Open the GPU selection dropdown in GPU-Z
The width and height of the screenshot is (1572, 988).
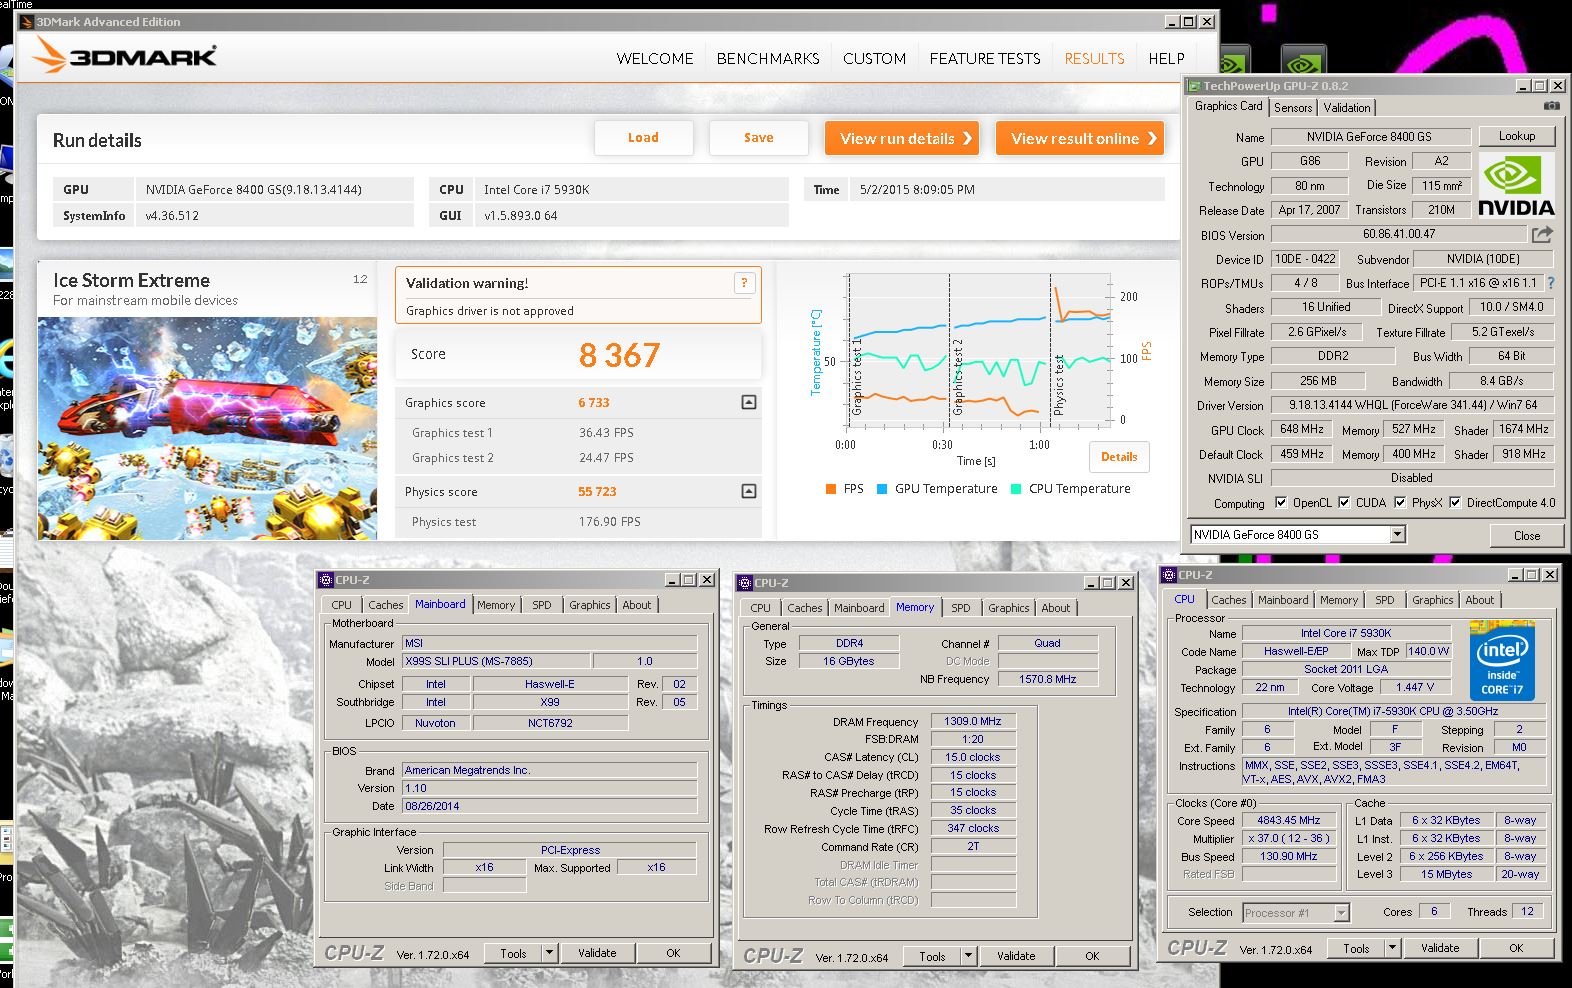1398,534
